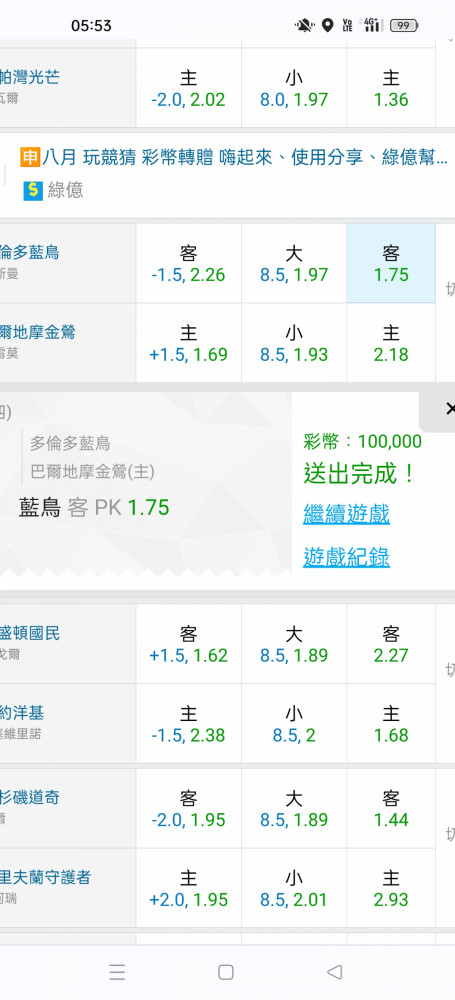Select 客 +1.5, 1.62 handicap for 國民

tap(188, 644)
